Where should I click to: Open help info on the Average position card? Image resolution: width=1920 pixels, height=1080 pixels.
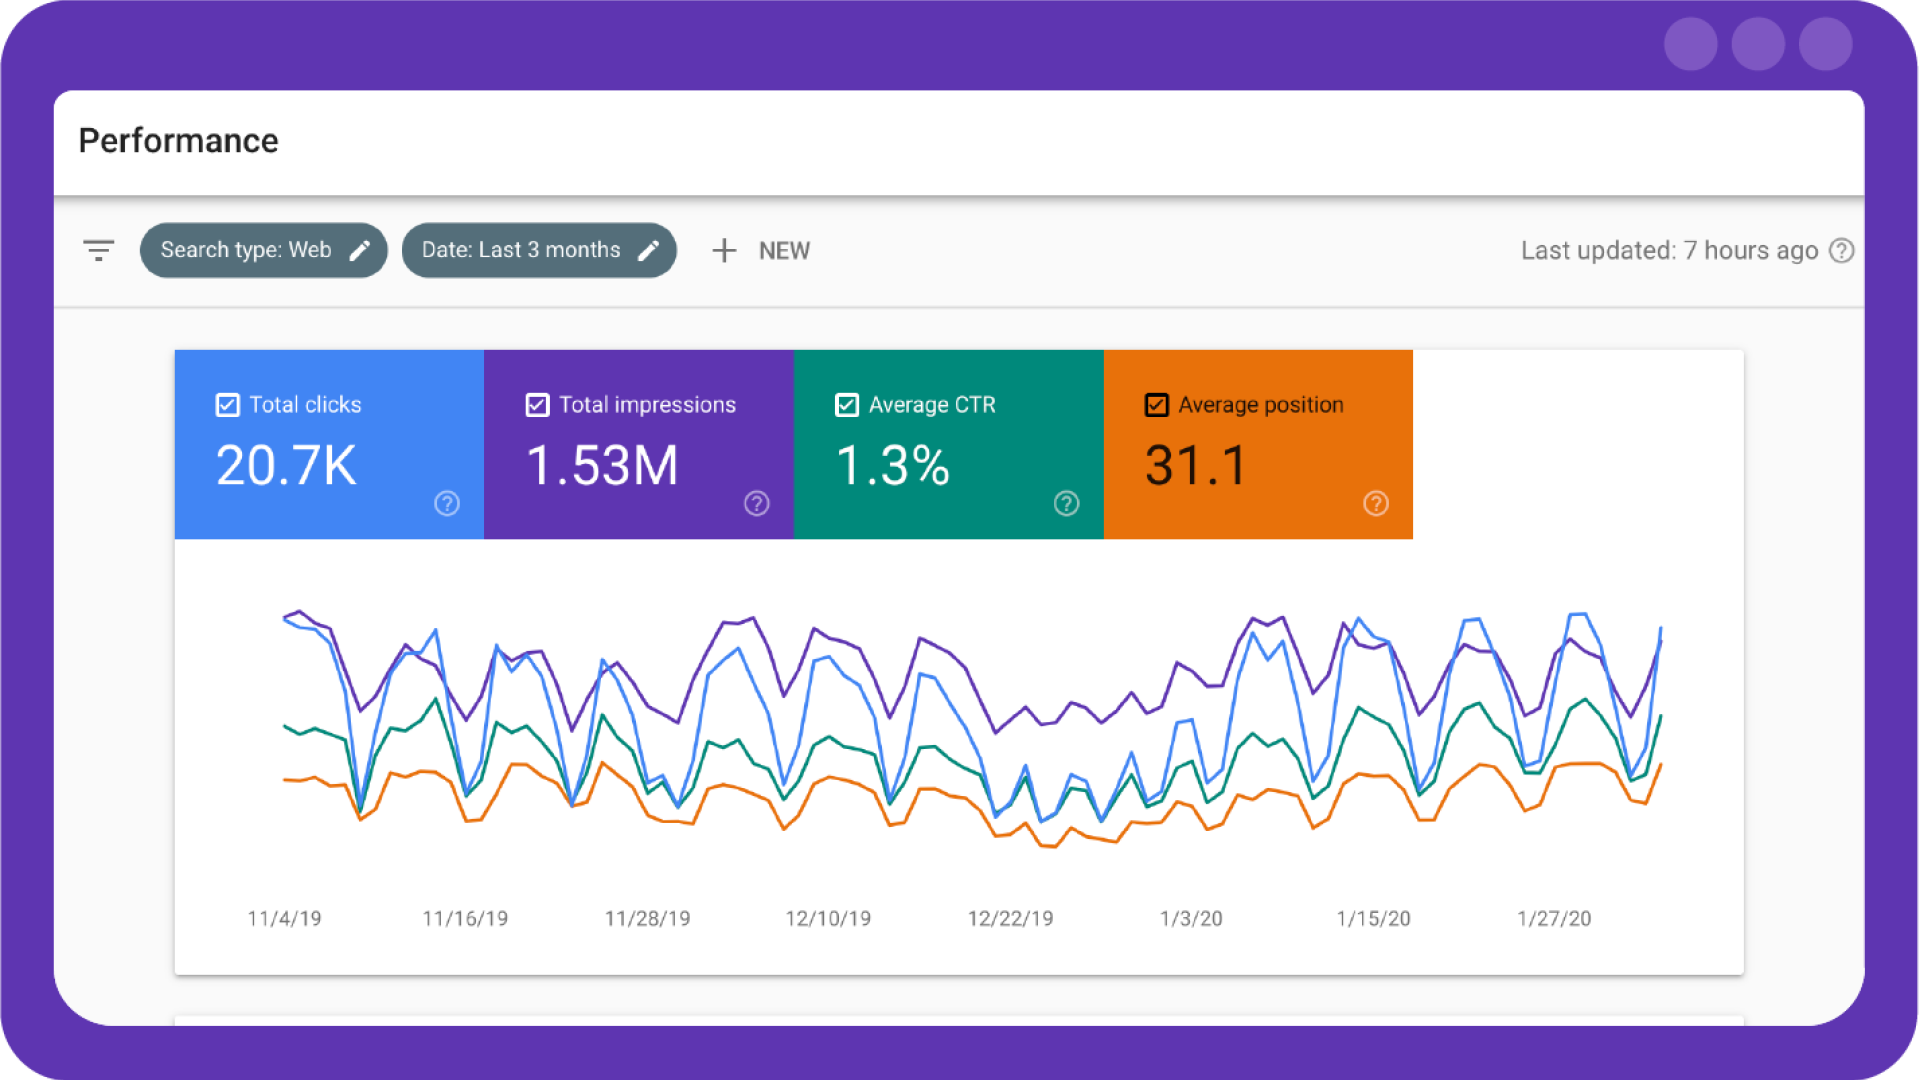click(1376, 504)
